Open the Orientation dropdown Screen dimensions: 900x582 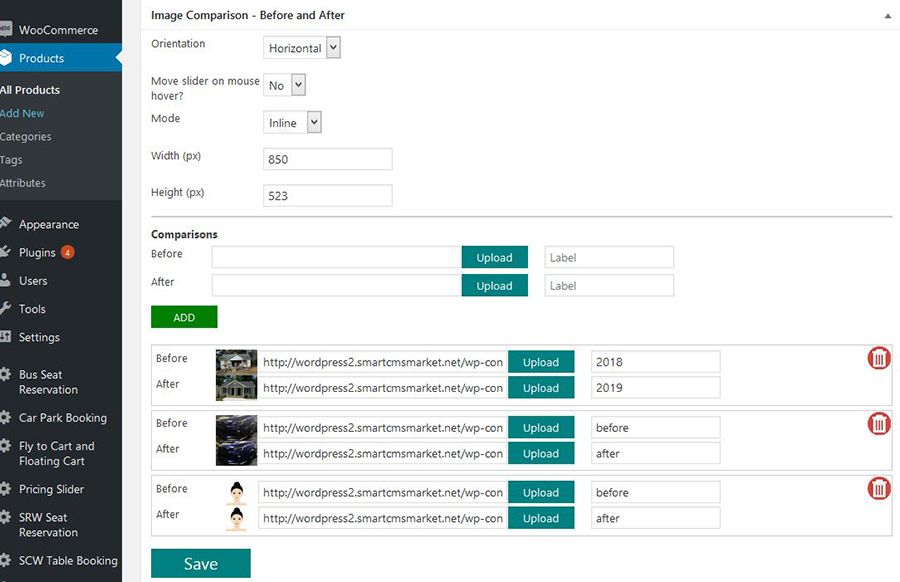302,48
